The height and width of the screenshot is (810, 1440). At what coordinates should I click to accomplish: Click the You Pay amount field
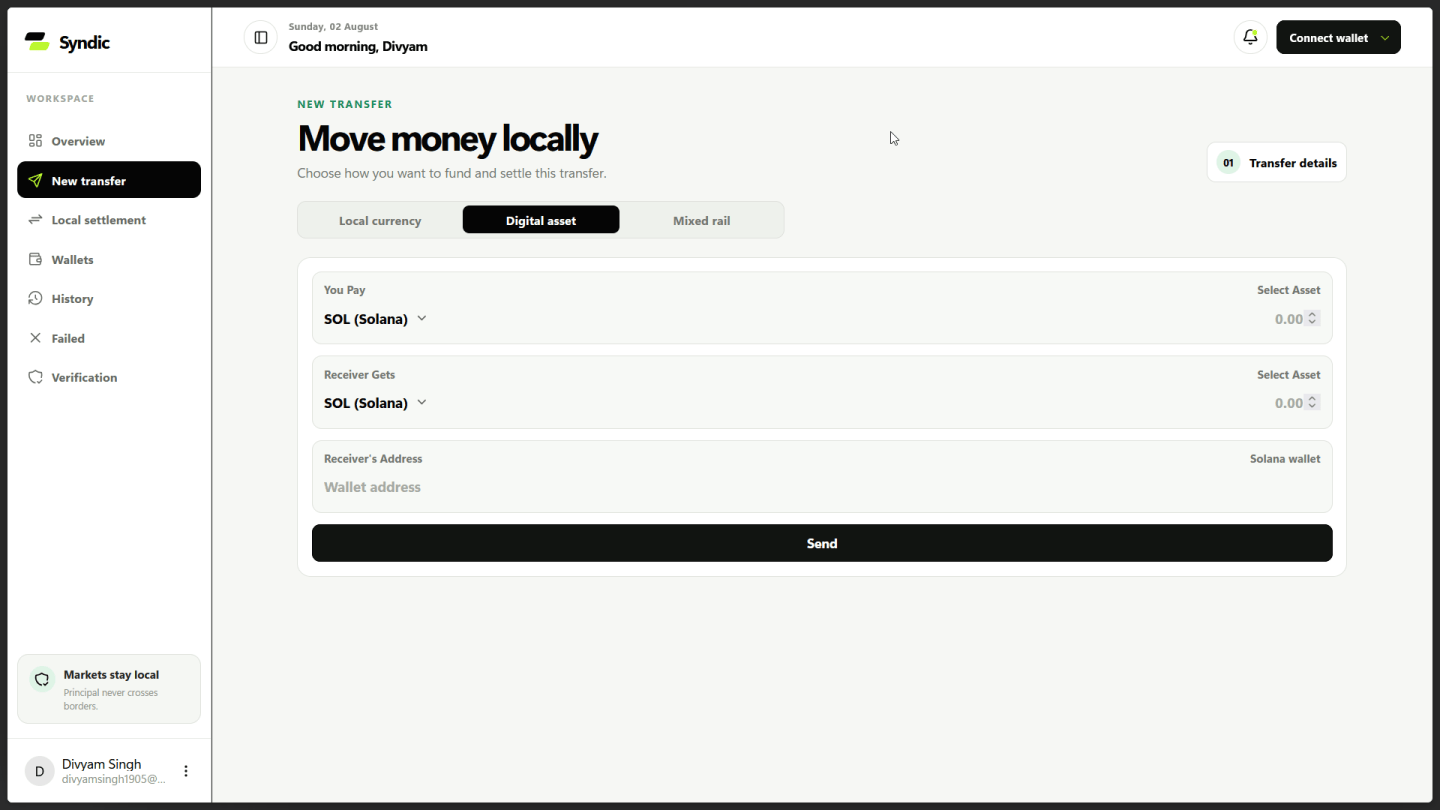(x=1288, y=319)
